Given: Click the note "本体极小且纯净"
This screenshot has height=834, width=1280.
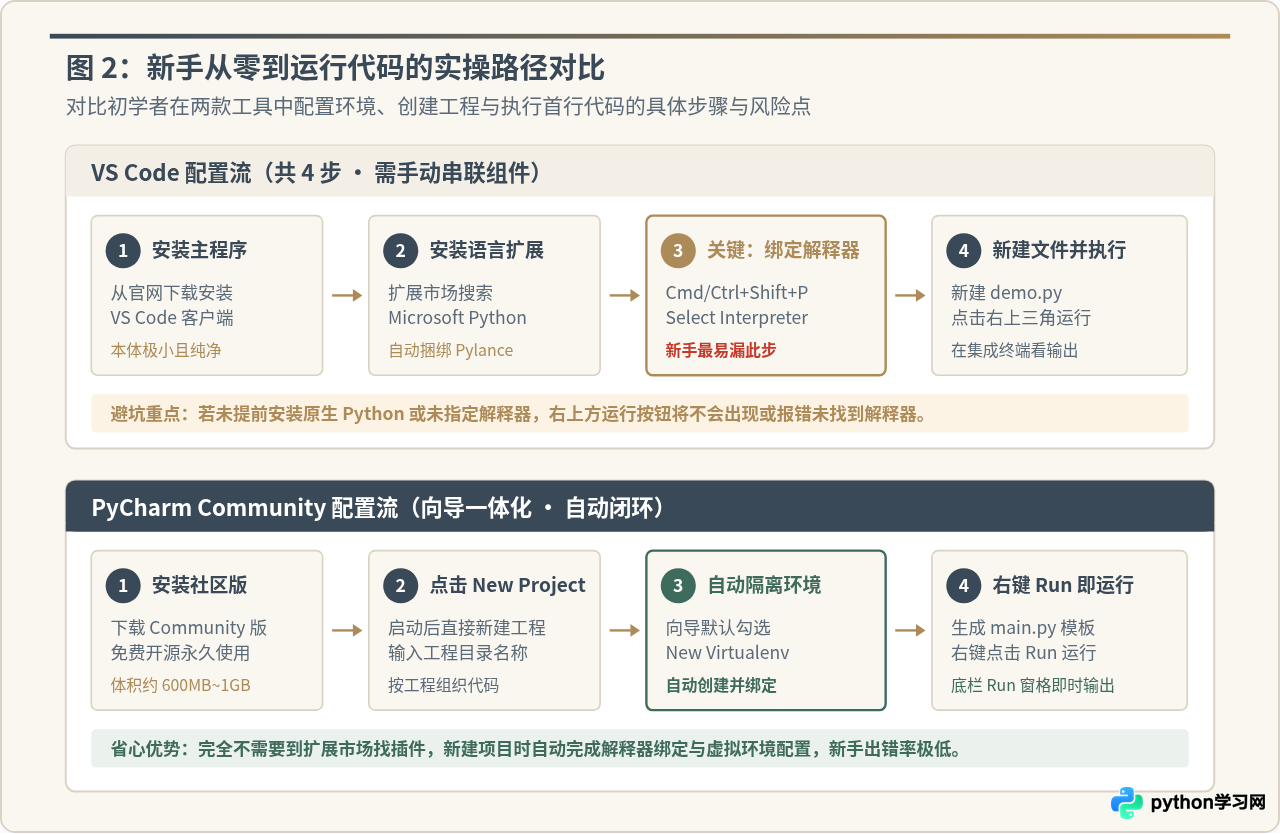Looking at the screenshot, I should [x=165, y=350].
